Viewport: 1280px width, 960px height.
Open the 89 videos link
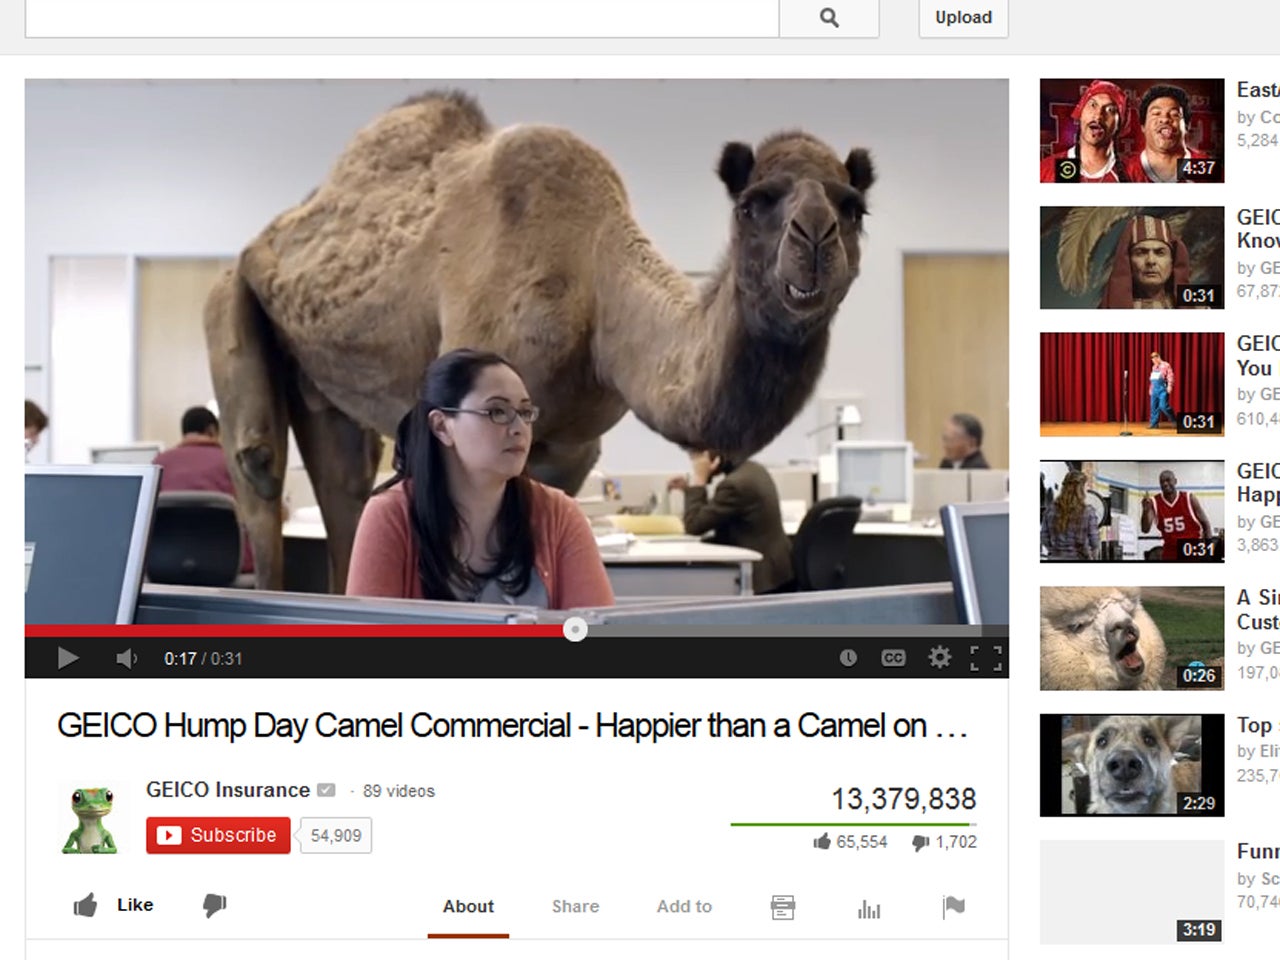coord(399,791)
